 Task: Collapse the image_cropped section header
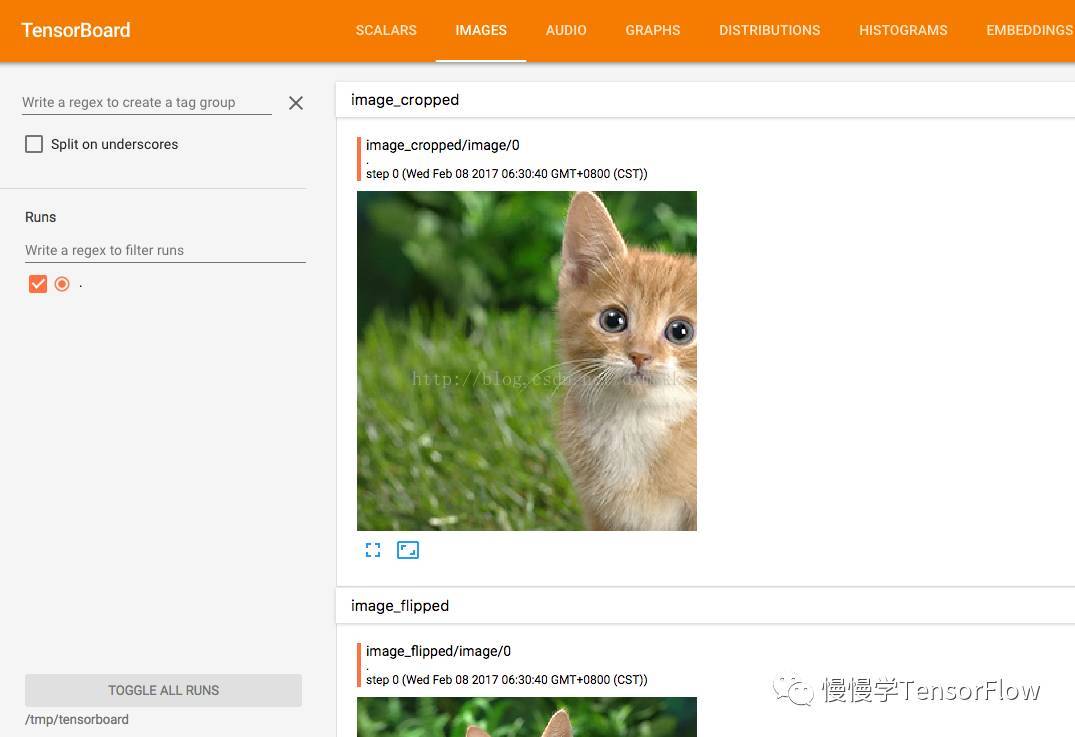pyautogui.click(x=705, y=100)
